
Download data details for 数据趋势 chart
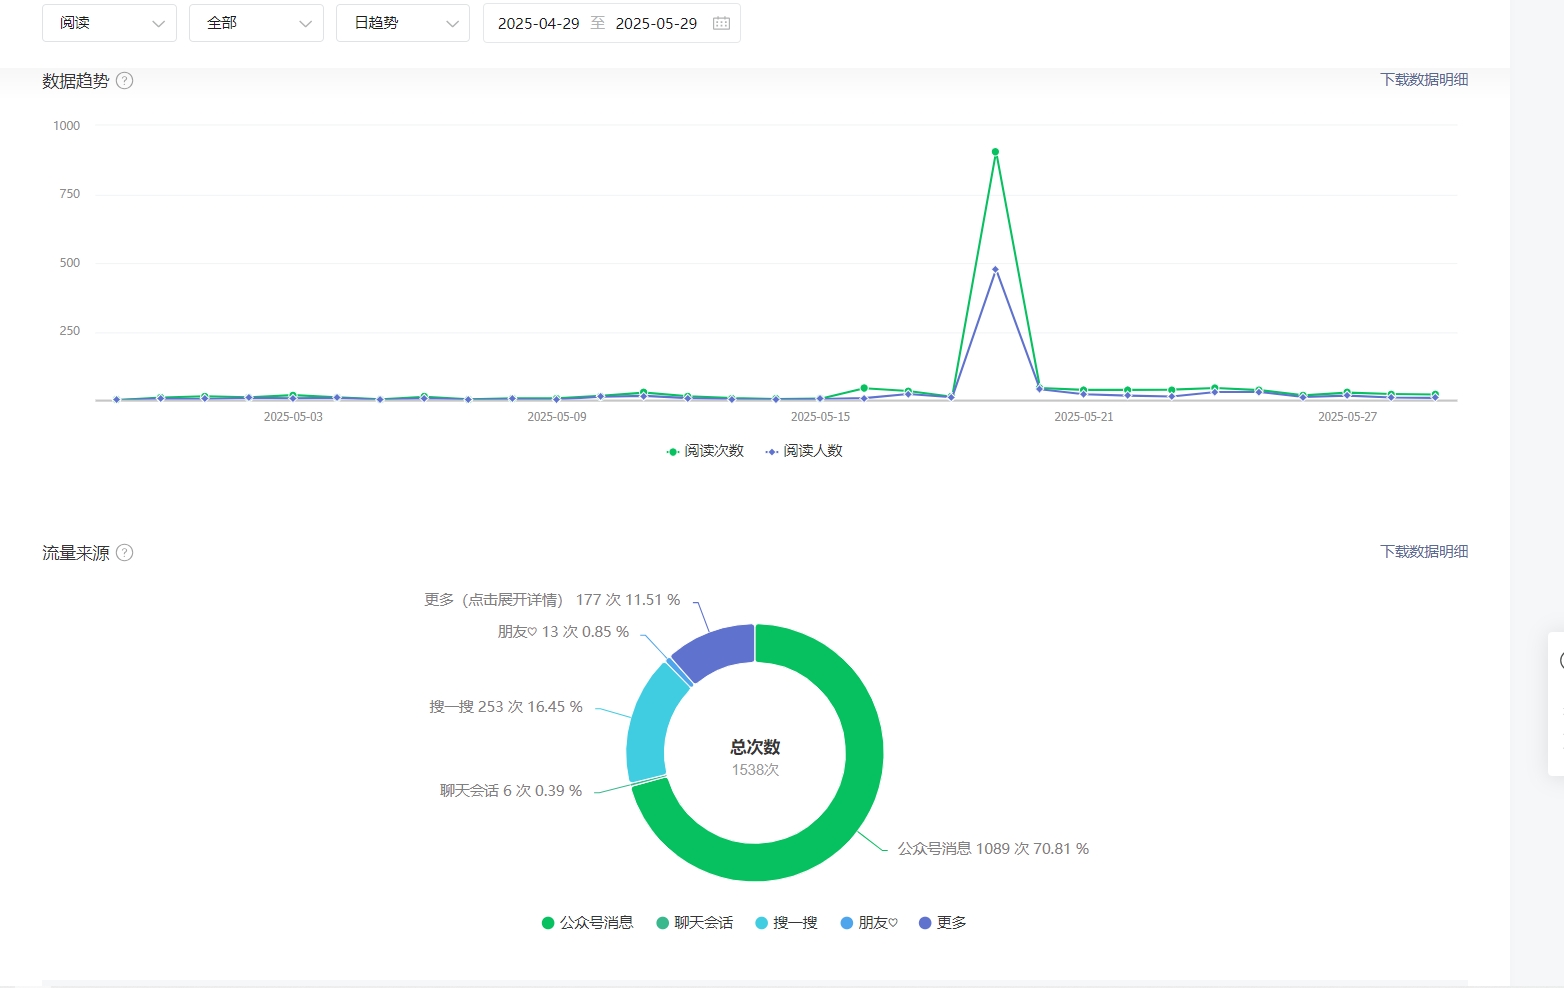click(x=1424, y=80)
